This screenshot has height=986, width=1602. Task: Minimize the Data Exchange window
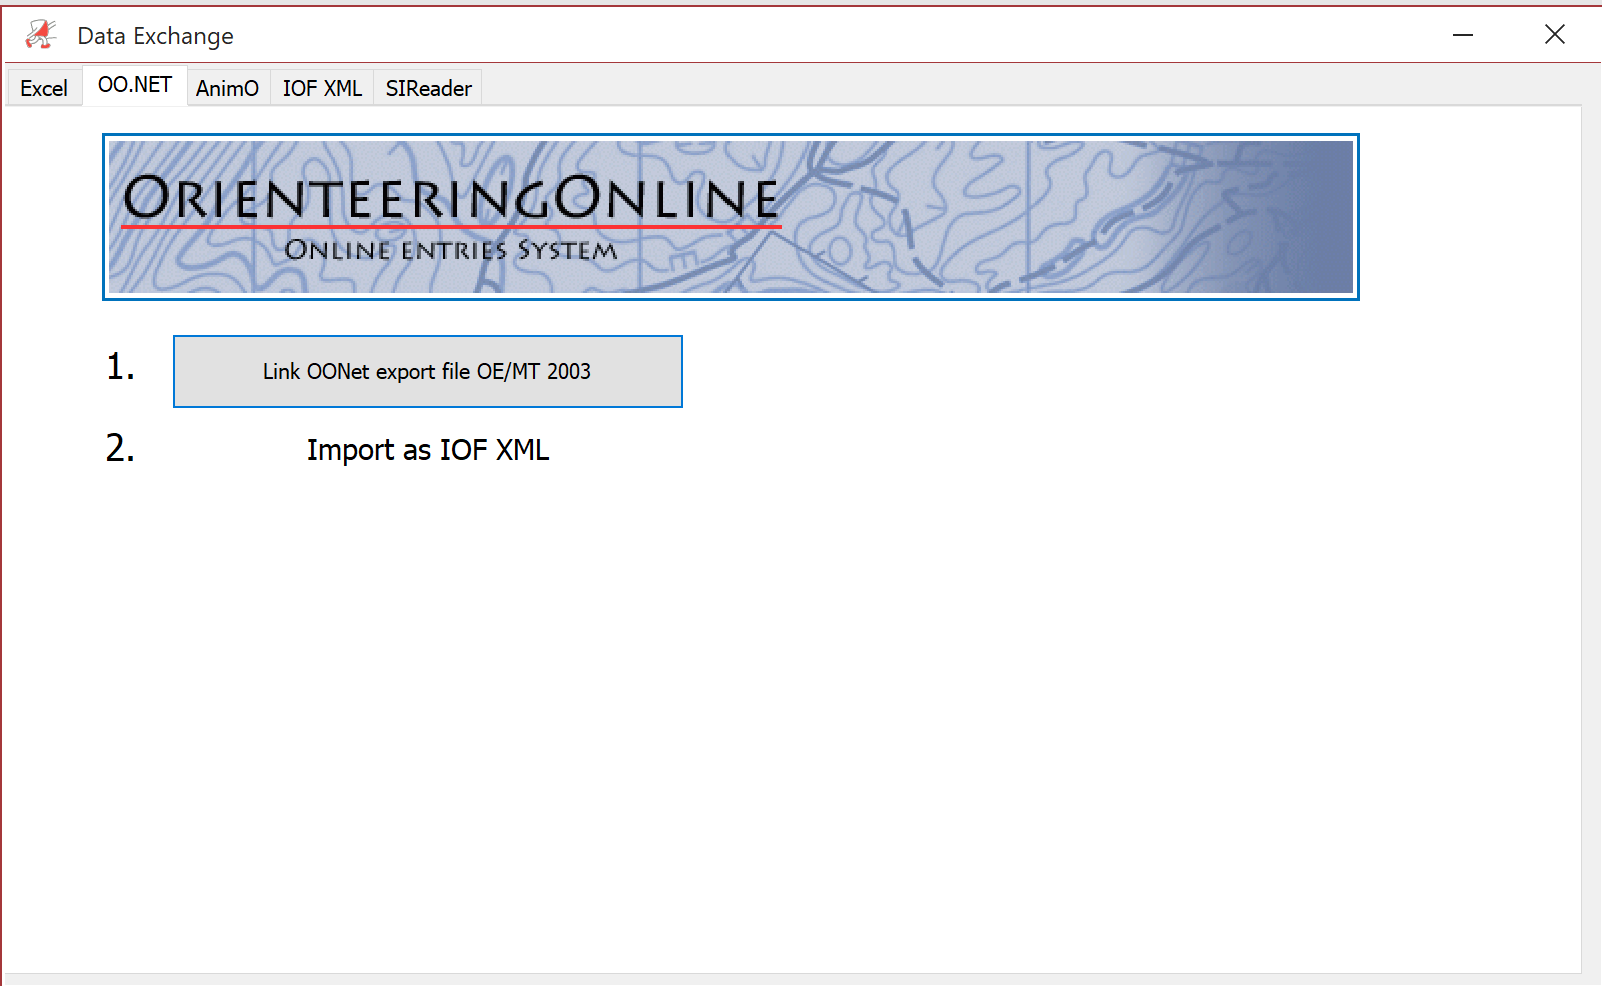1463,35
